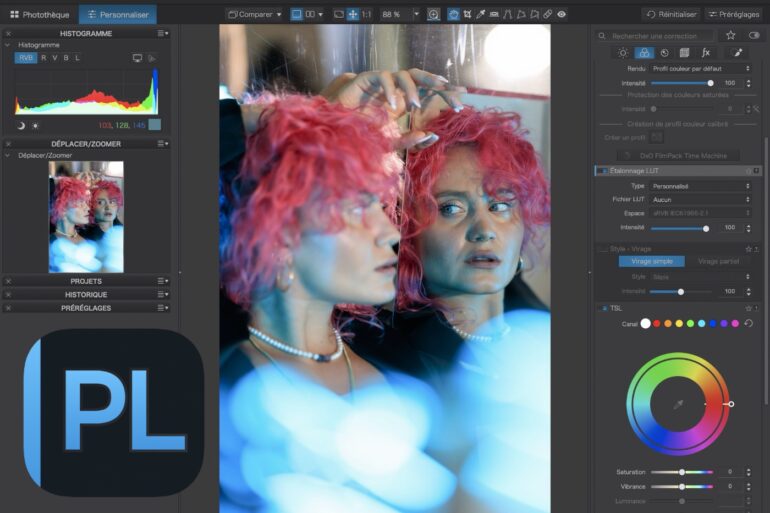Image resolution: width=770 pixels, height=513 pixels.
Task: Open the Detail corrections clock-shaped icon
Action: (x=664, y=52)
